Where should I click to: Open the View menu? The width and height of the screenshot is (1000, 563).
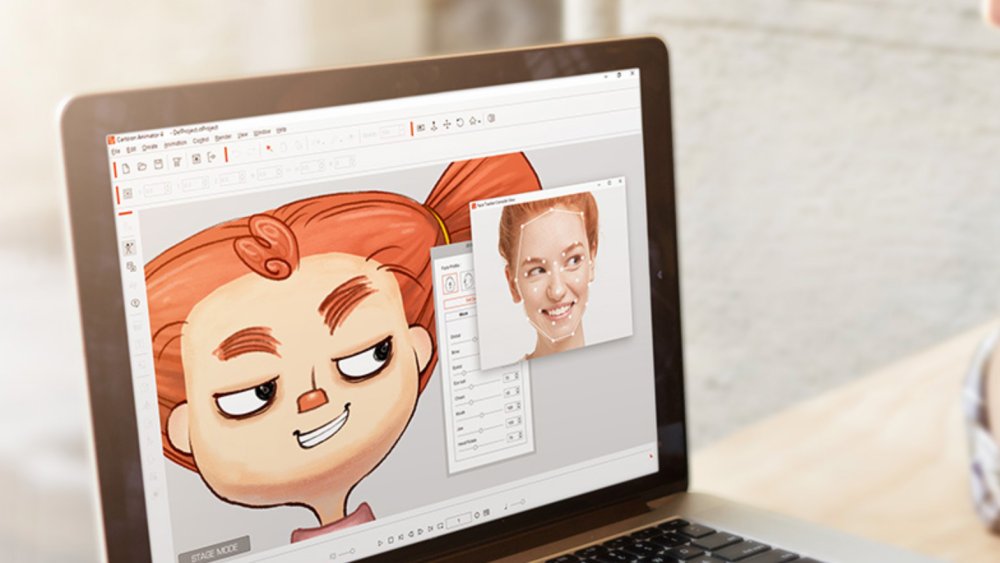click(242, 135)
